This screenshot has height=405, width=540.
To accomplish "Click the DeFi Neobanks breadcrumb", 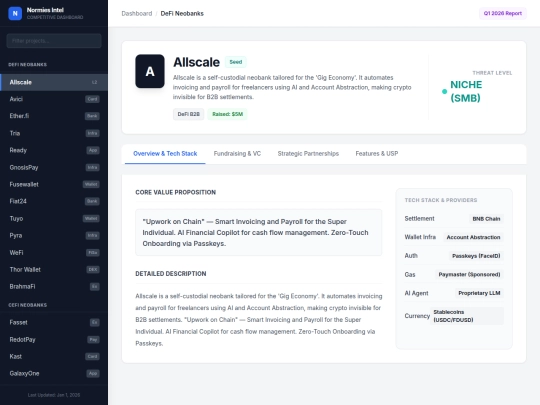I will point(182,13).
